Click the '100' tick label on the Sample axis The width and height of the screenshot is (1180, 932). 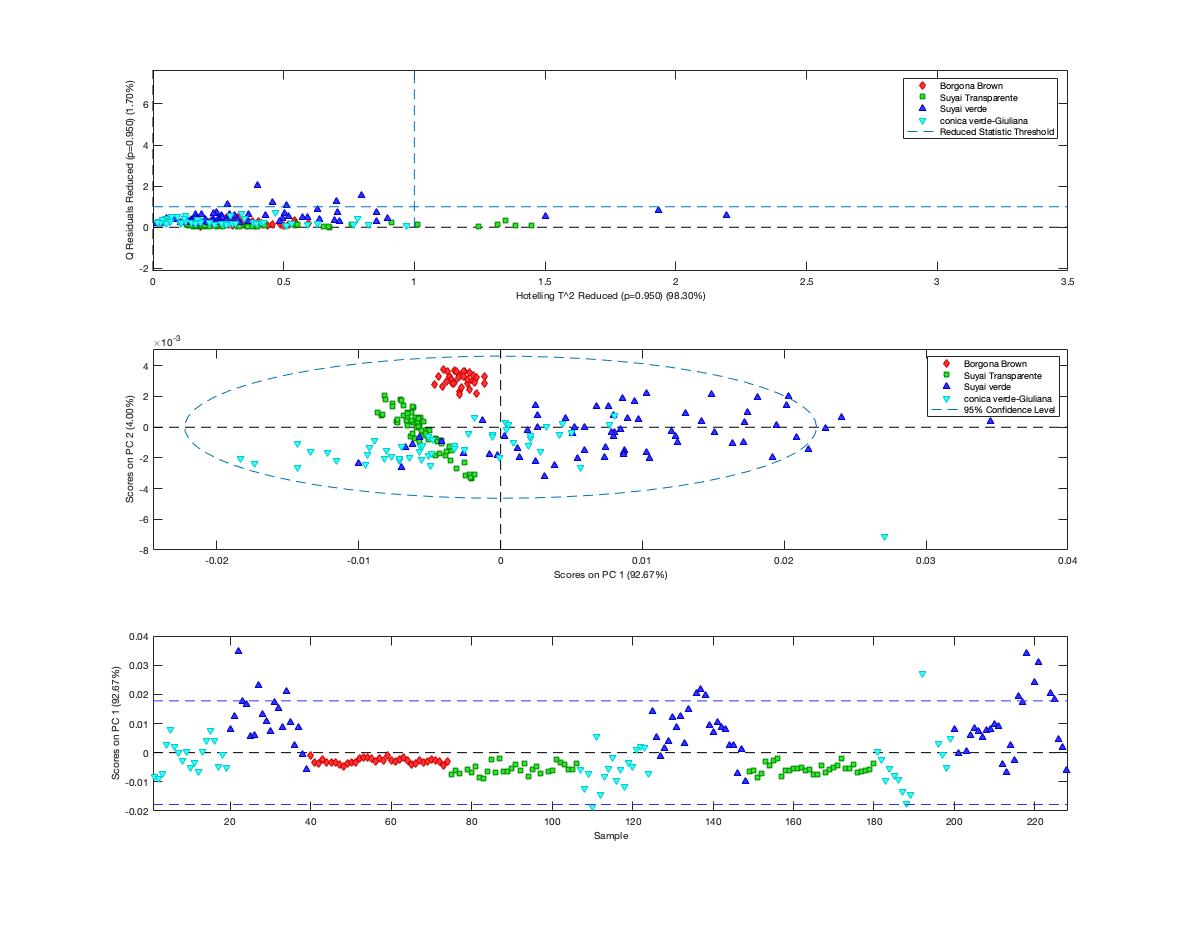[552, 821]
